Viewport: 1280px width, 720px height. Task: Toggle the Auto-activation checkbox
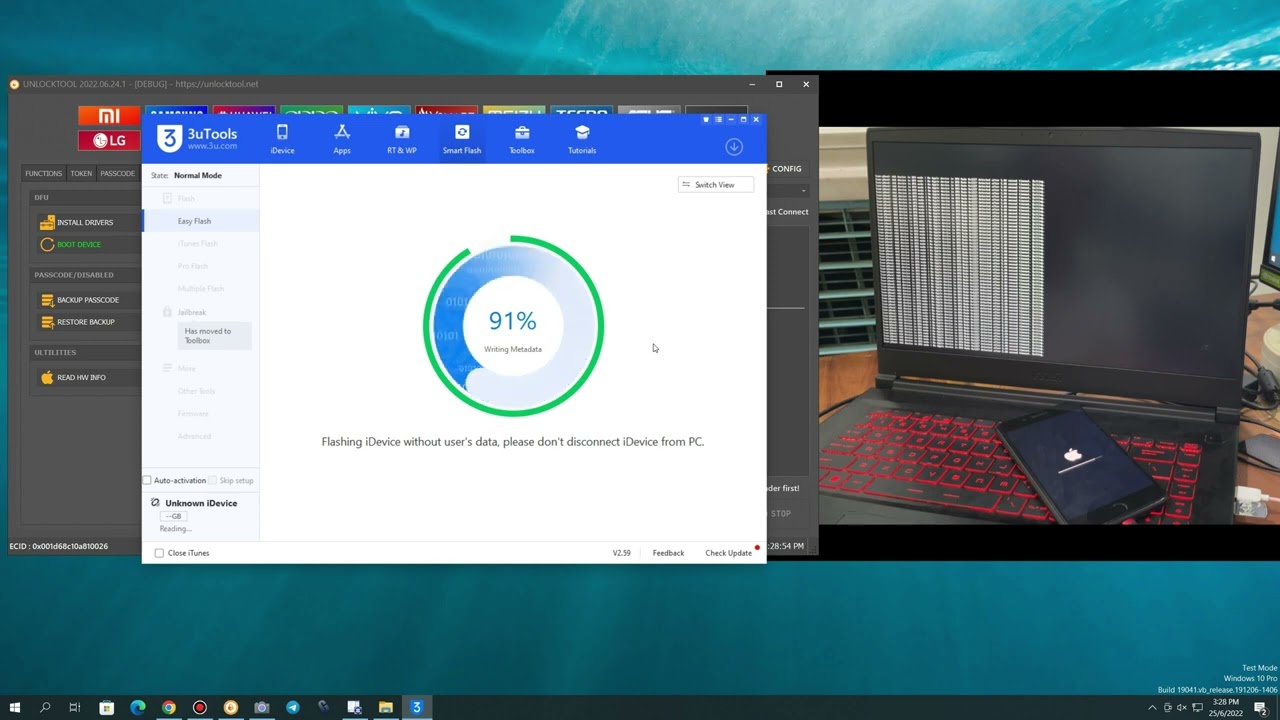(148, 481)
